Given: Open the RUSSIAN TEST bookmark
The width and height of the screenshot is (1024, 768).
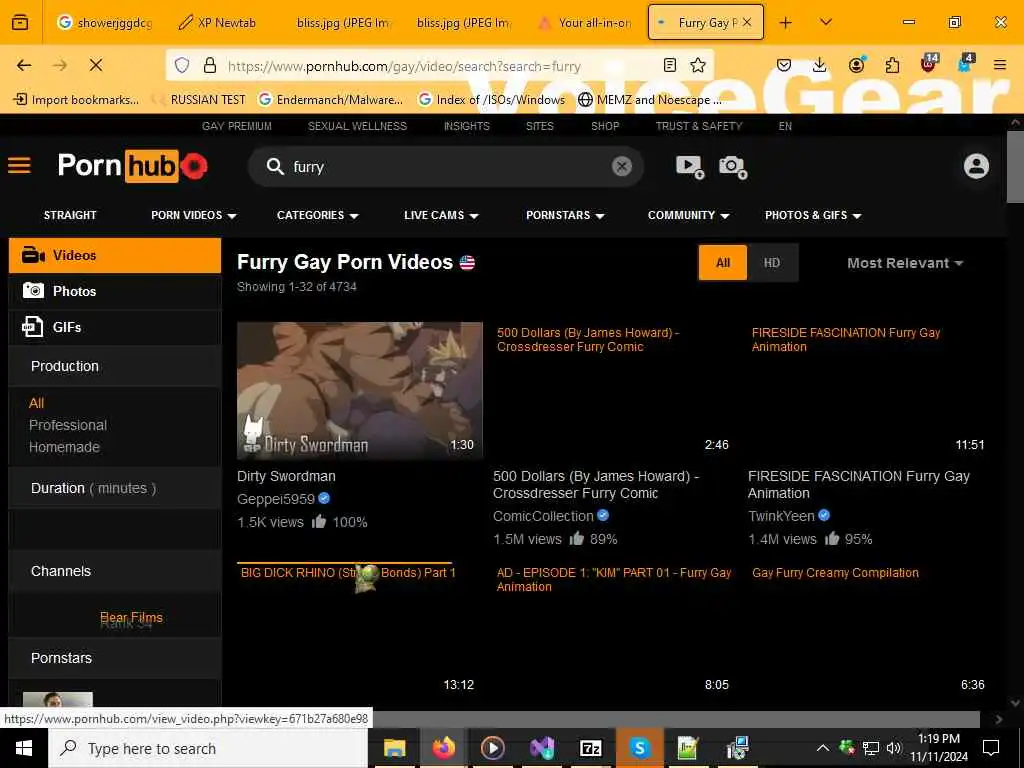Looking at the screenshot, I should [199, 100].
